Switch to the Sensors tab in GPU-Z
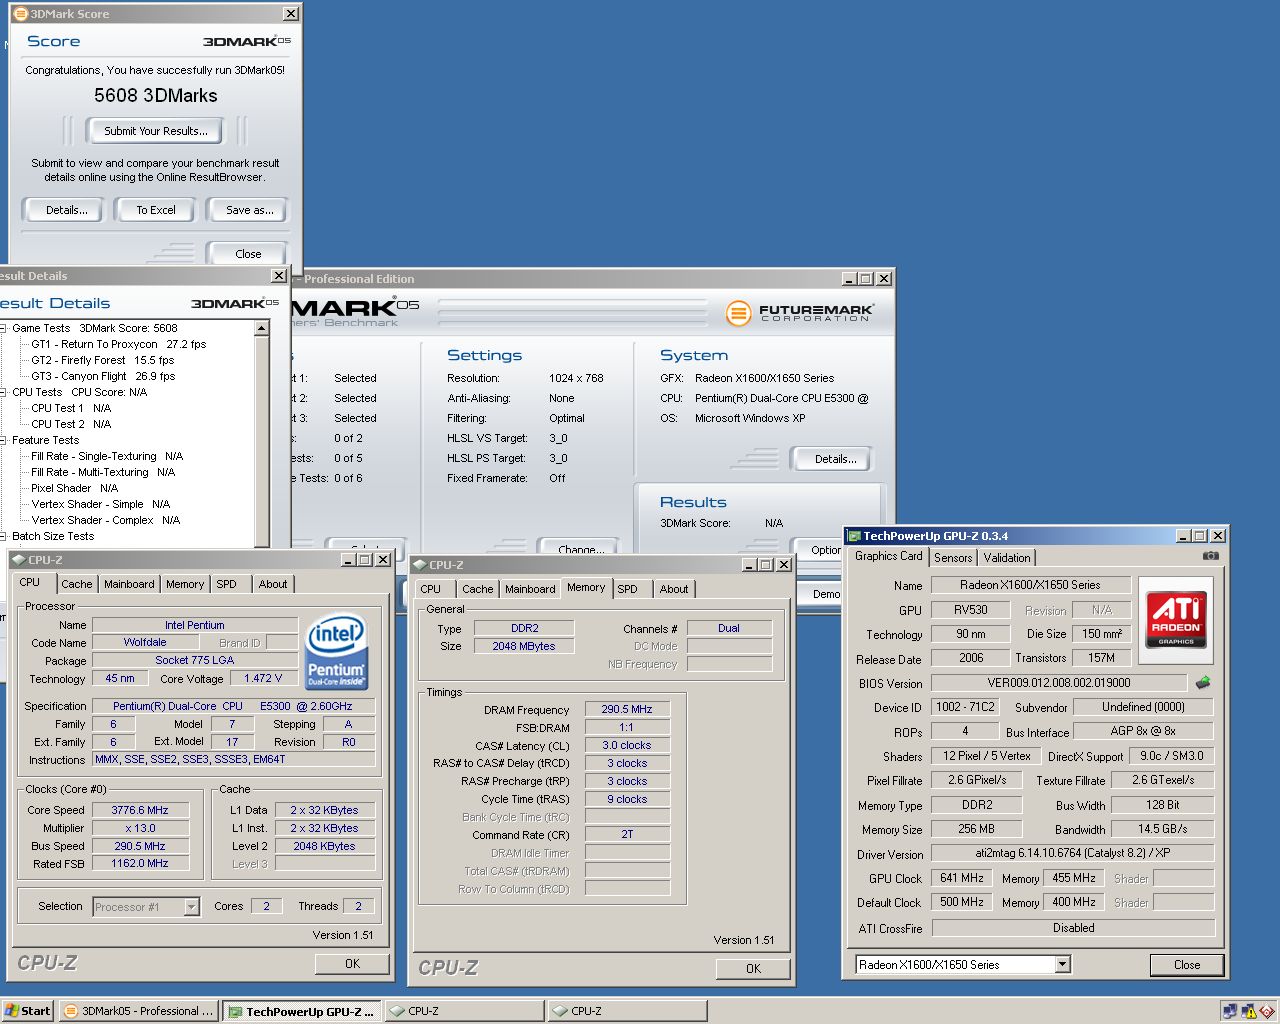The image size is (1280, 1024). [953, 558]
